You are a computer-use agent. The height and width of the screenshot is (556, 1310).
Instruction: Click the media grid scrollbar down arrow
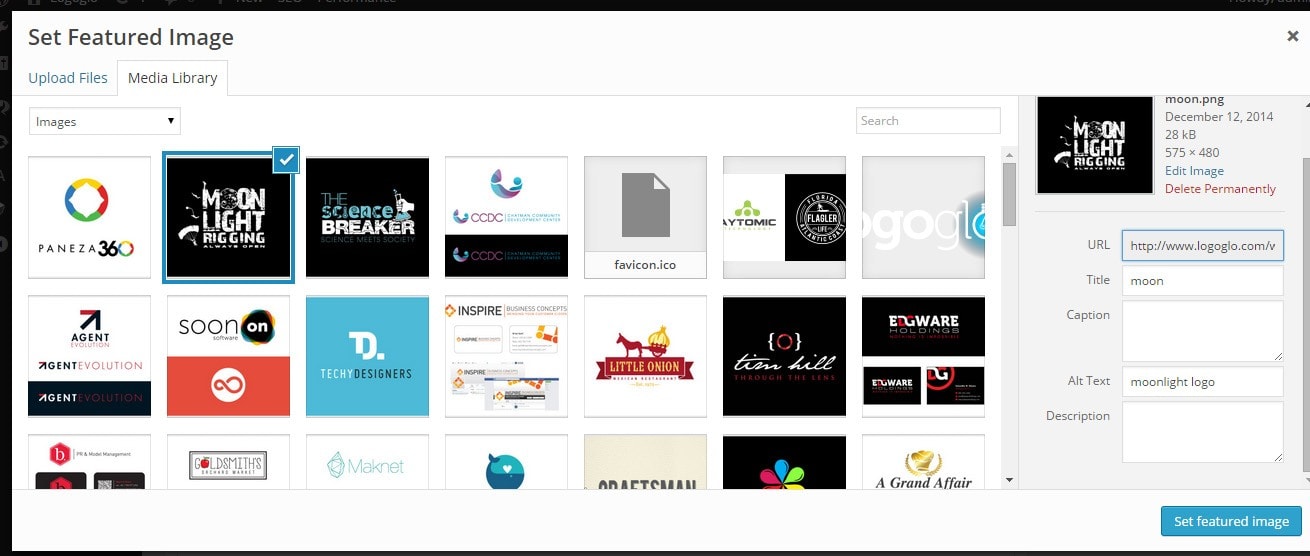[x=1009, y=481]
